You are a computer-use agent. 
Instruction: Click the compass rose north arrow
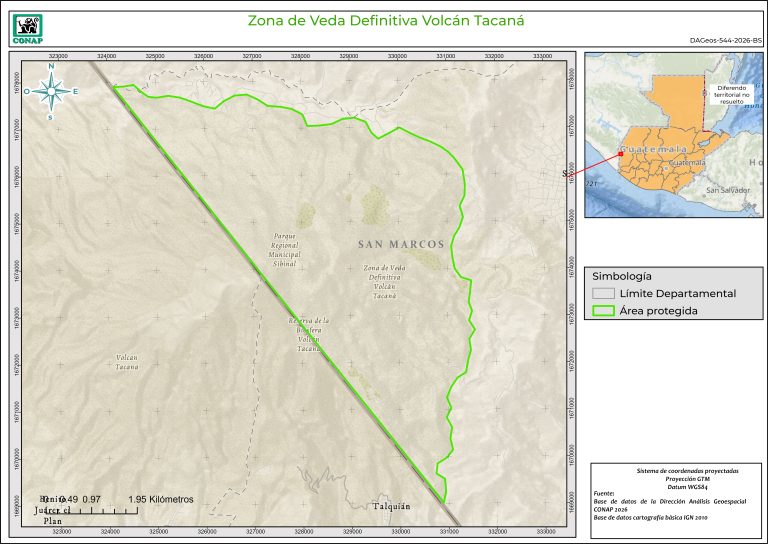pos(50,91)
